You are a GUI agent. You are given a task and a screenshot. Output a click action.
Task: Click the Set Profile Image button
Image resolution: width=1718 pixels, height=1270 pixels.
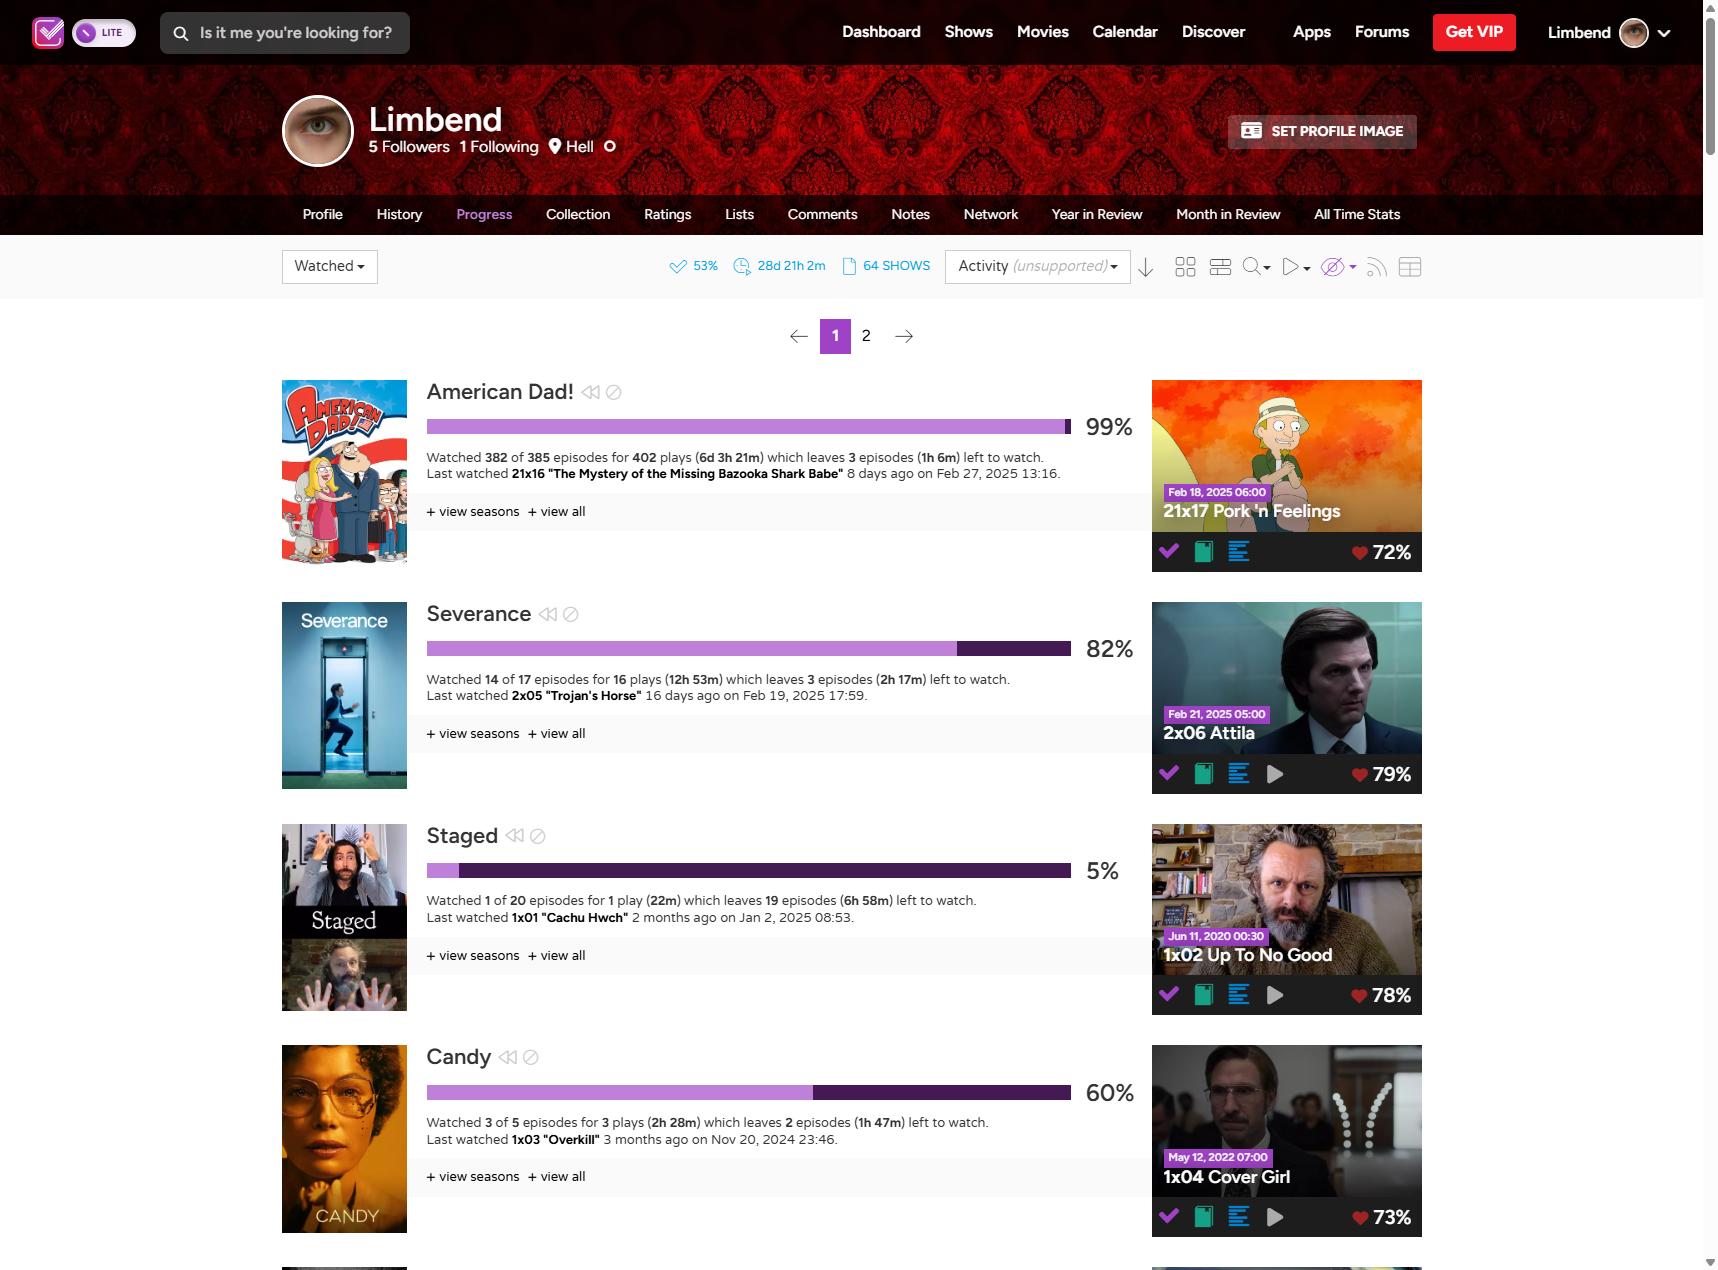click(x=1322, y=131)
